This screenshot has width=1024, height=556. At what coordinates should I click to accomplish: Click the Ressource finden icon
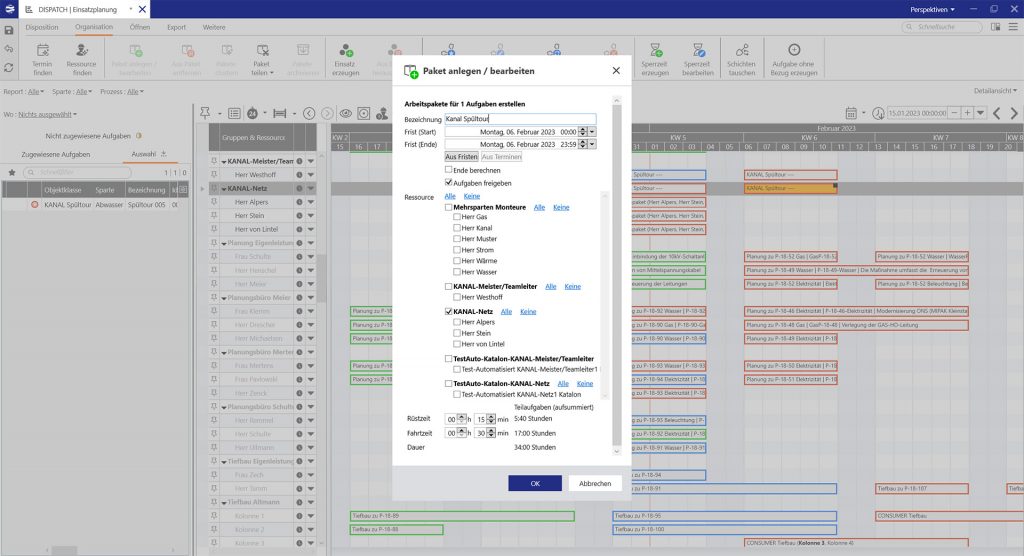81,50
